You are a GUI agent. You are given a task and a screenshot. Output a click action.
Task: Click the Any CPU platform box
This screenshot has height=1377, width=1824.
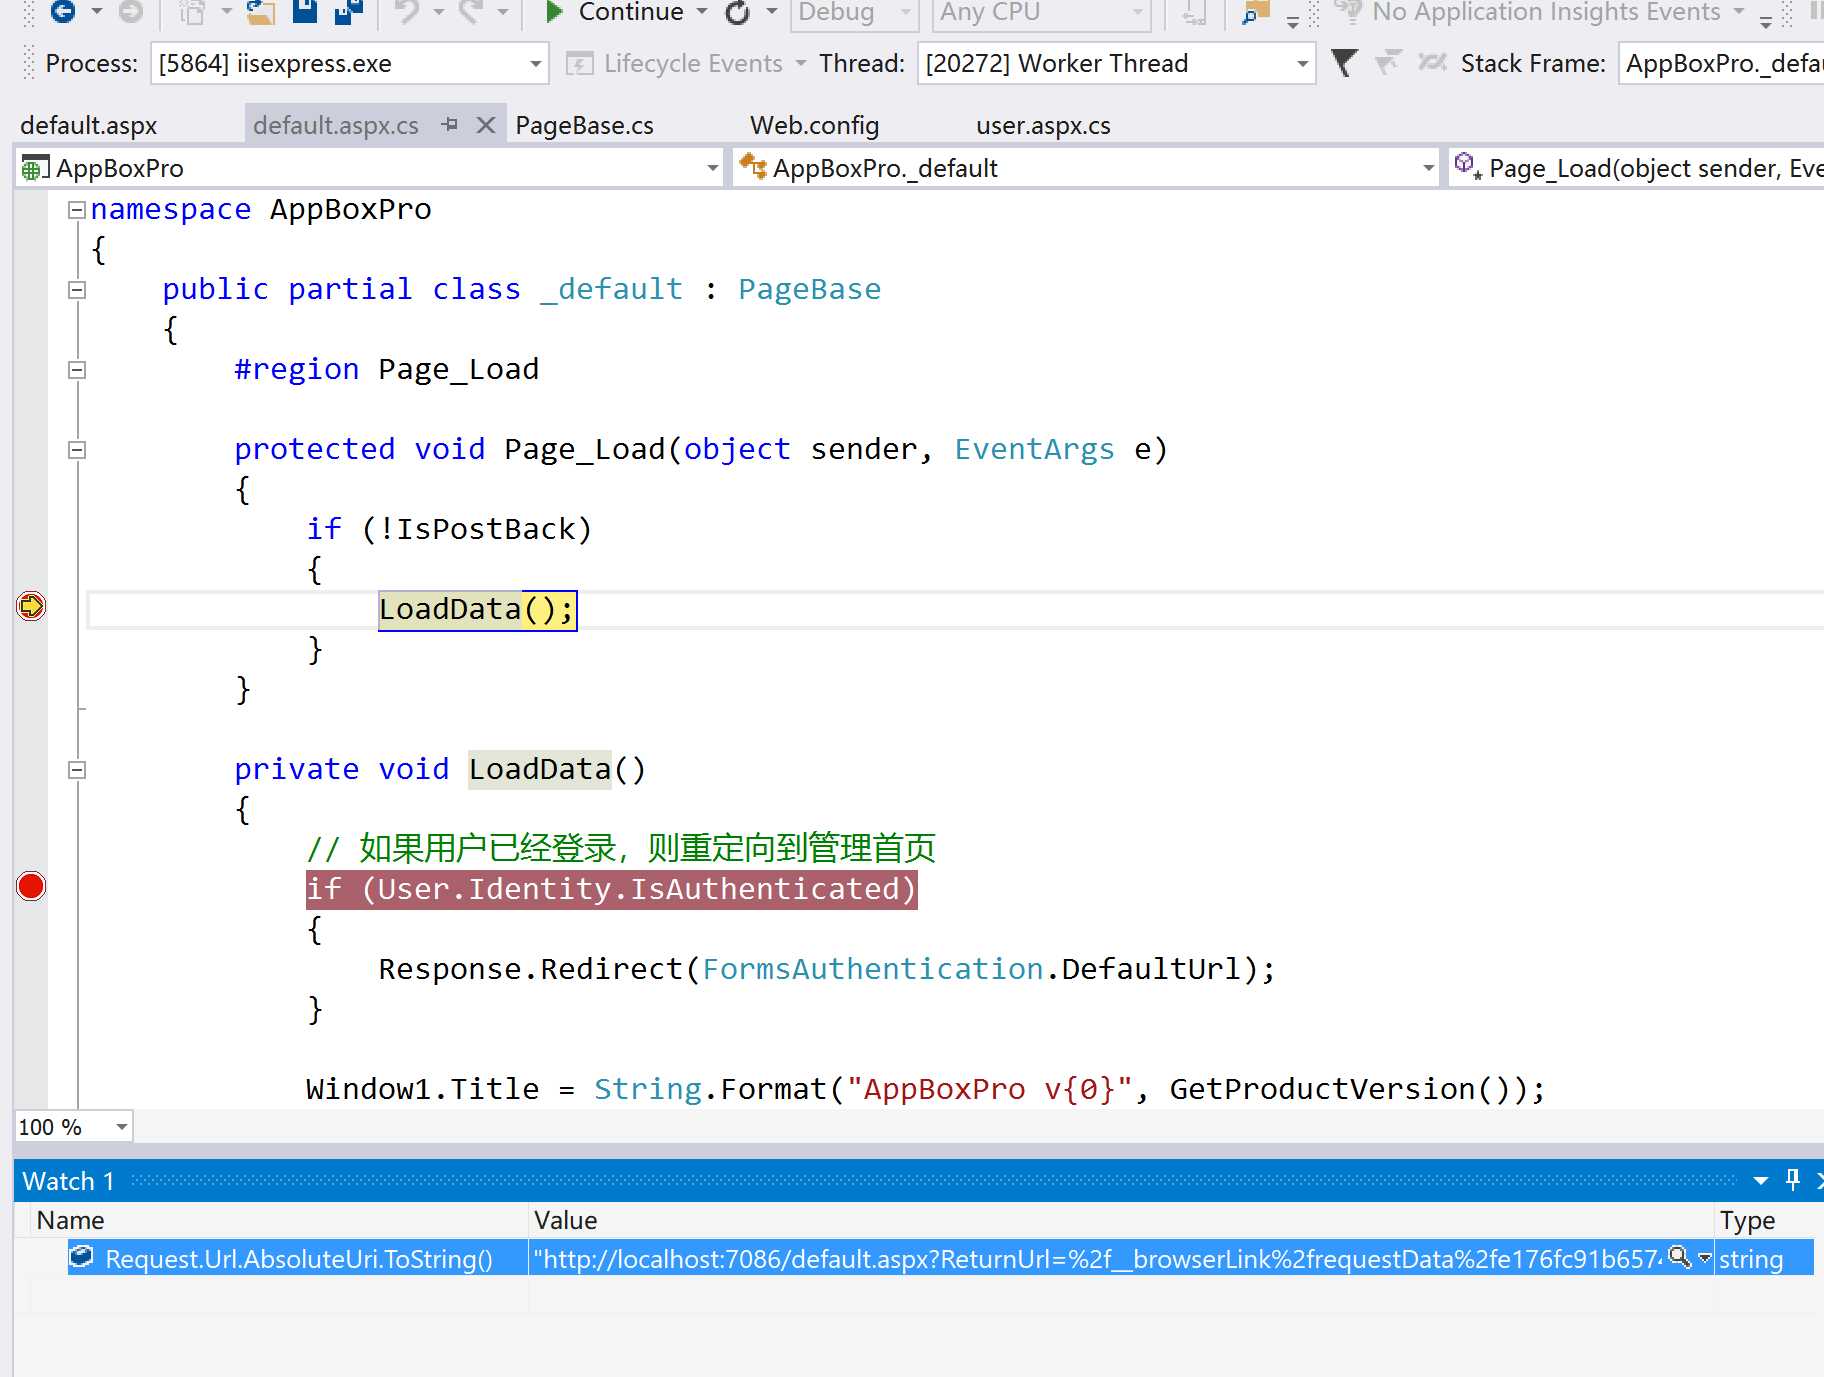[1041, 12]
